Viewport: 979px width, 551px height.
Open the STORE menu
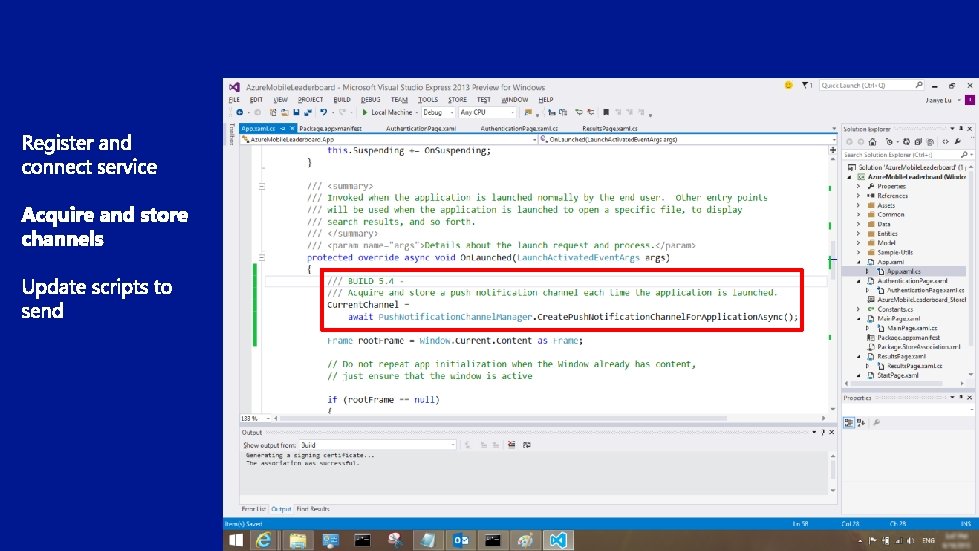457,100
